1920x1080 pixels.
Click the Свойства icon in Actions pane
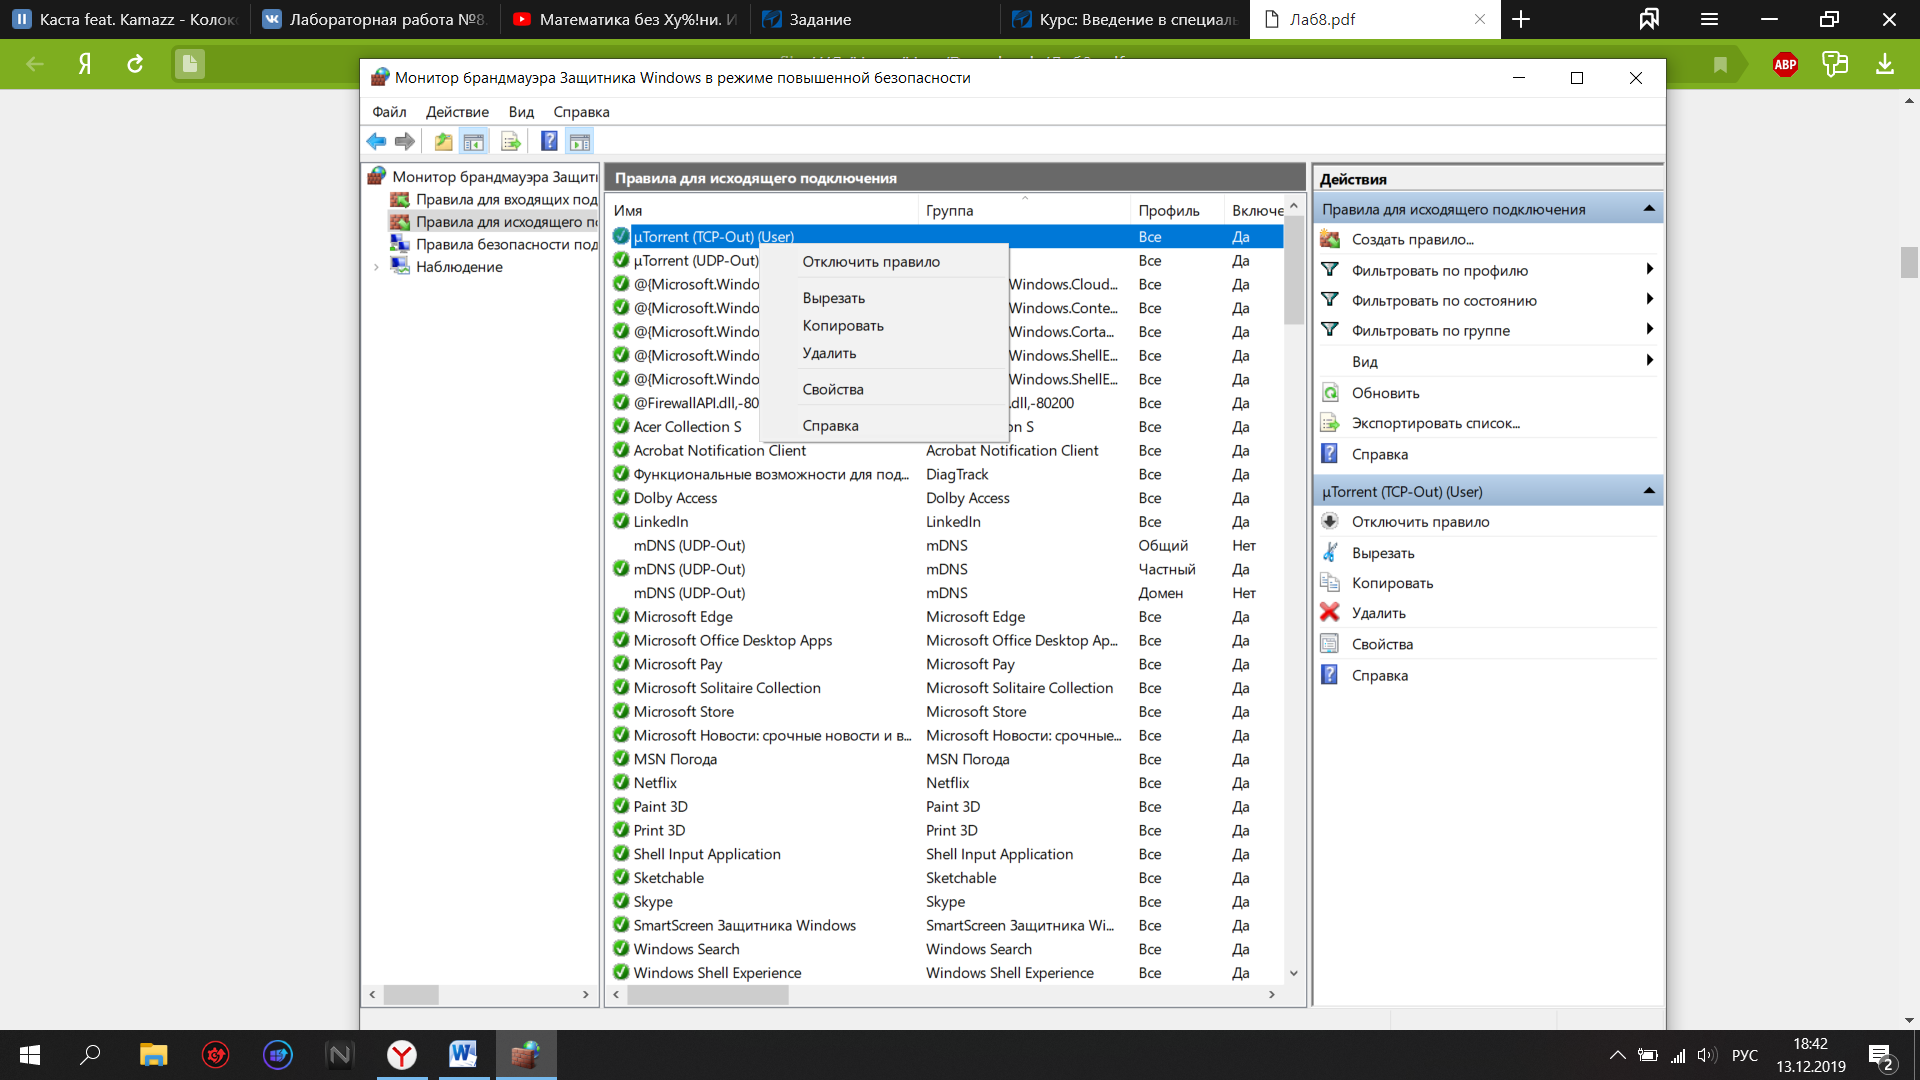pyautogui.click(x=1330, y=643)
